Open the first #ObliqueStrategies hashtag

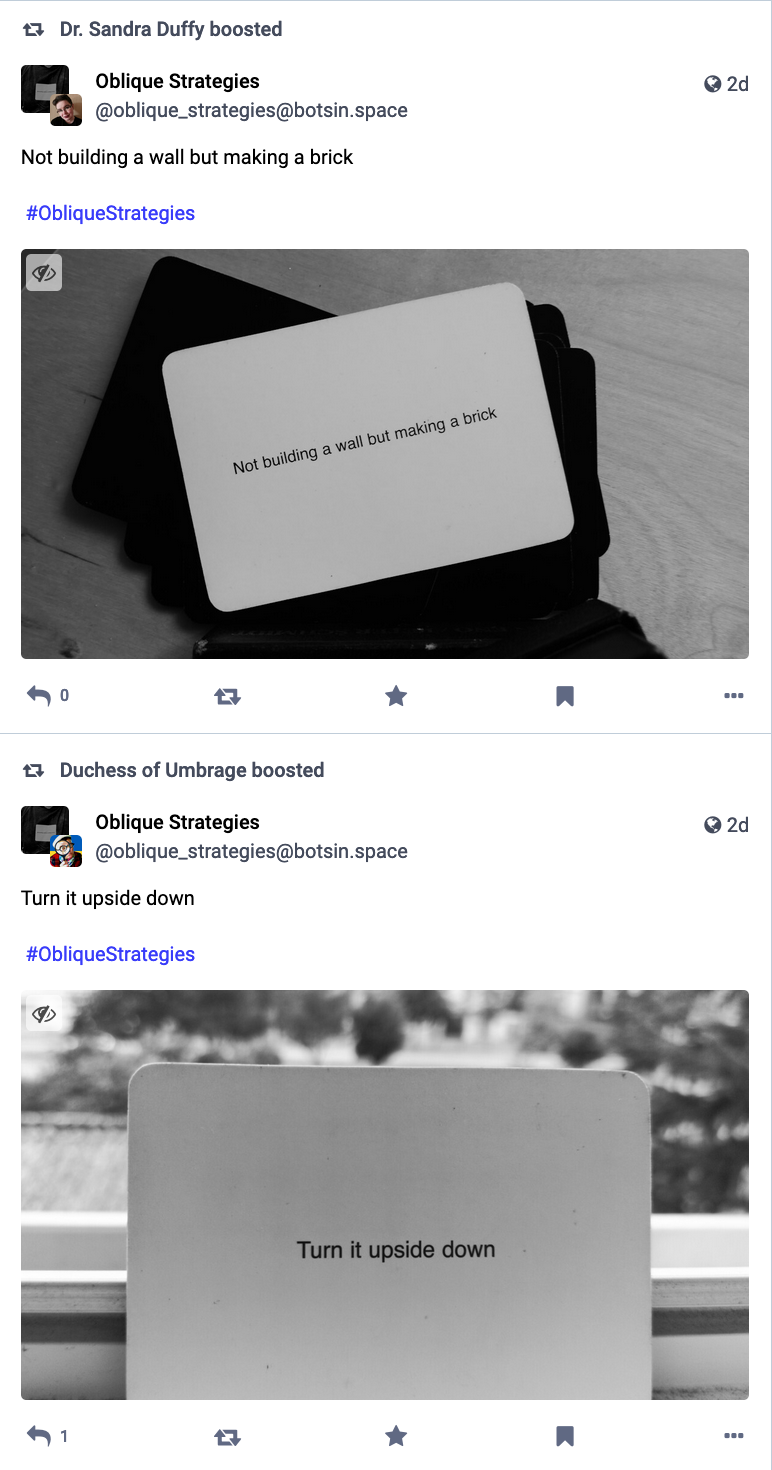(x=110, y=213)
